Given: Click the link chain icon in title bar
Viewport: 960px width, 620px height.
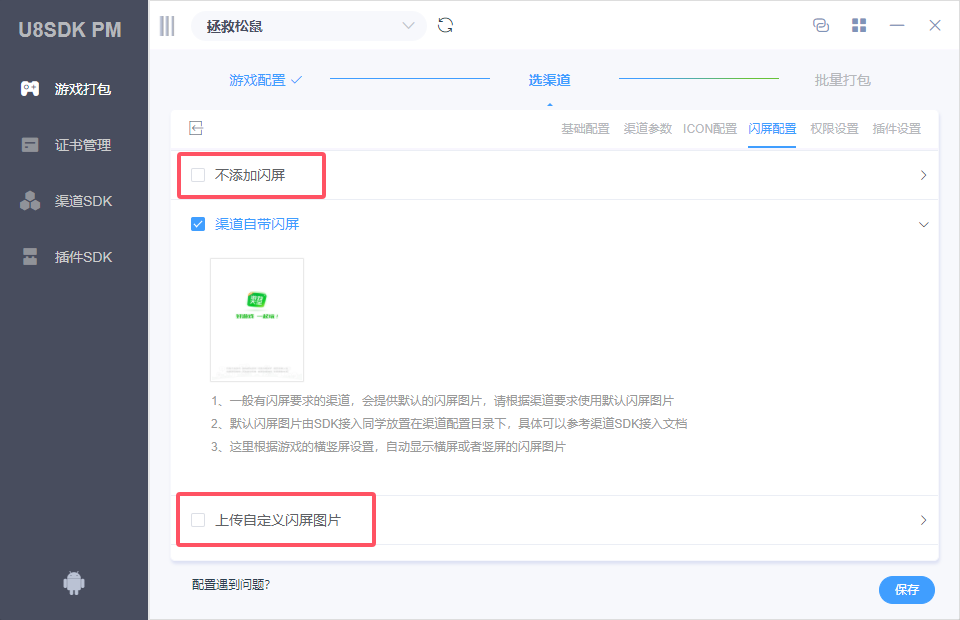Looking at the screenshot, I should click(820, 25).
